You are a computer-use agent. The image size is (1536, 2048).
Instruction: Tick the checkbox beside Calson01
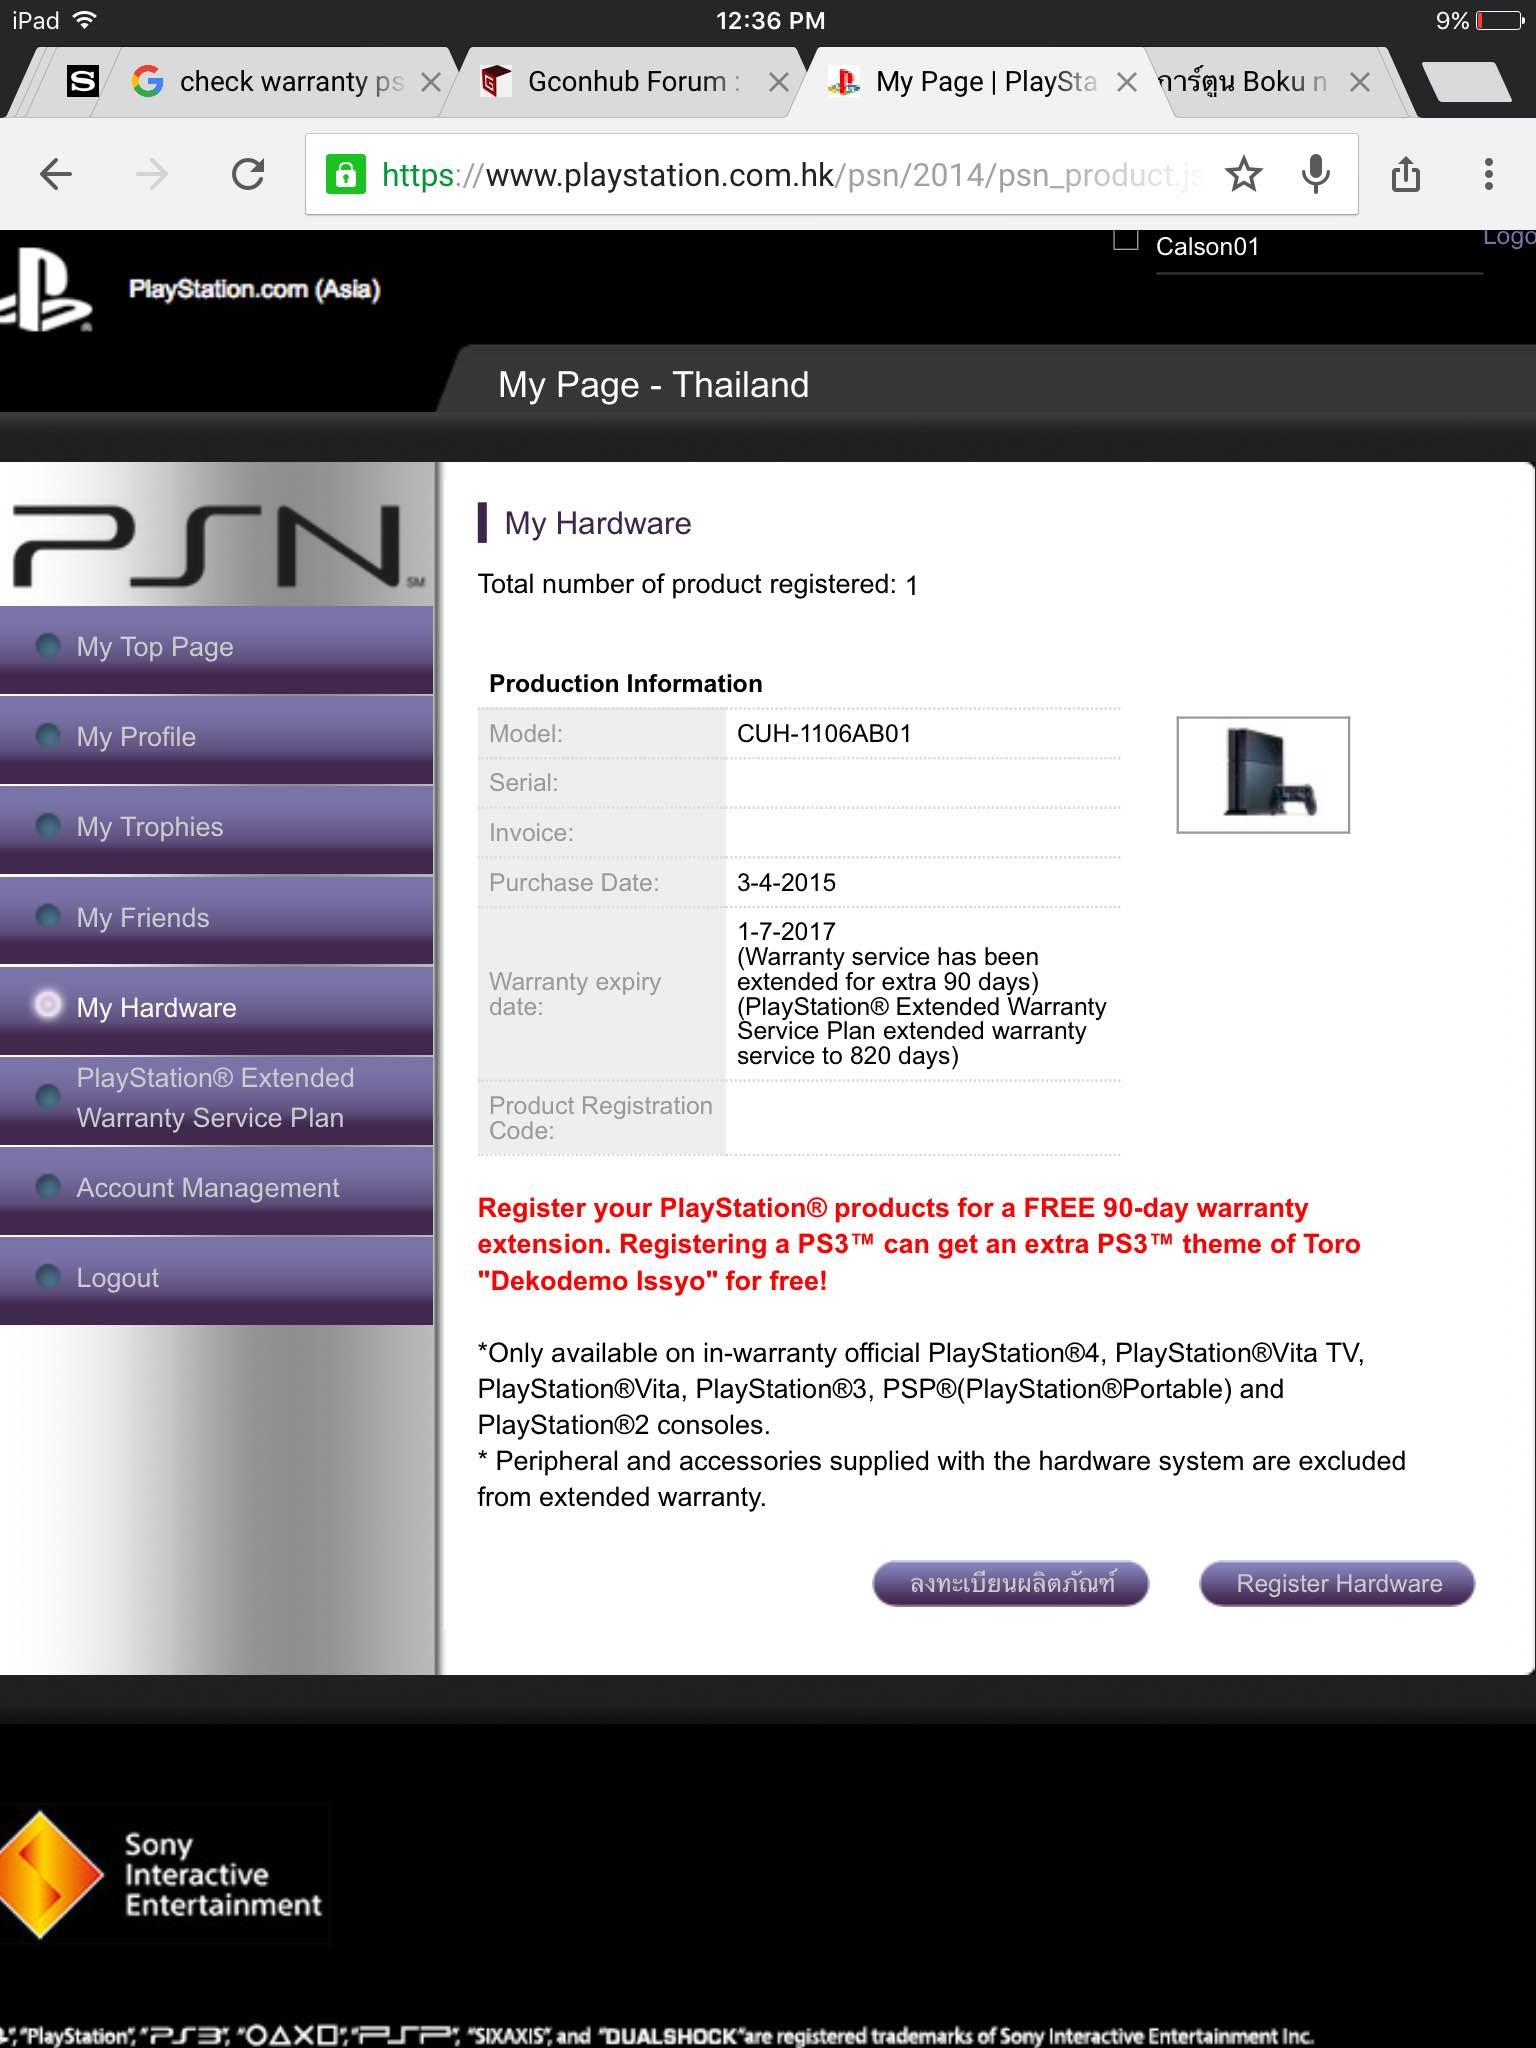pyautogui.click(x=1126, y=238)
